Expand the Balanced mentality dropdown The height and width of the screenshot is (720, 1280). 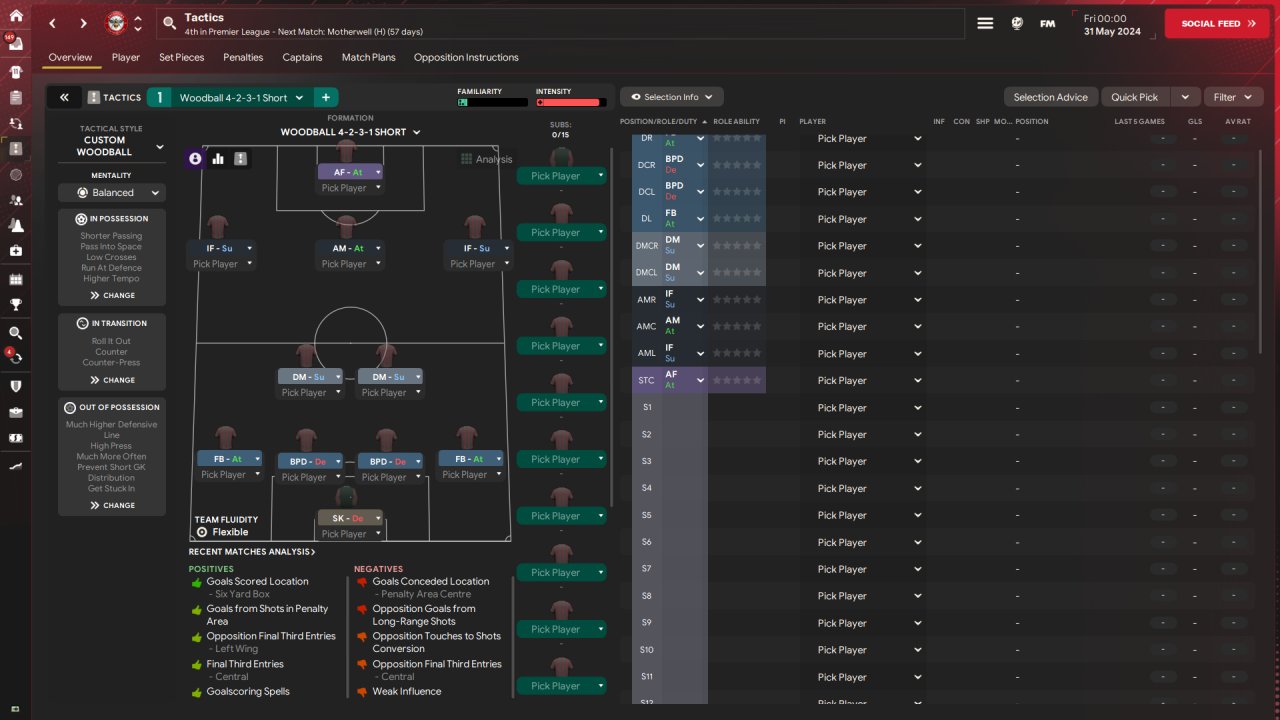pyautogui.click(x=111, y=192)
